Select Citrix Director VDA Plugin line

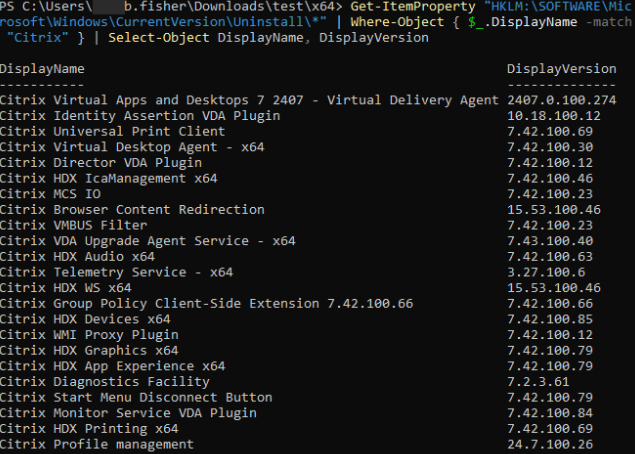point(100,162)
